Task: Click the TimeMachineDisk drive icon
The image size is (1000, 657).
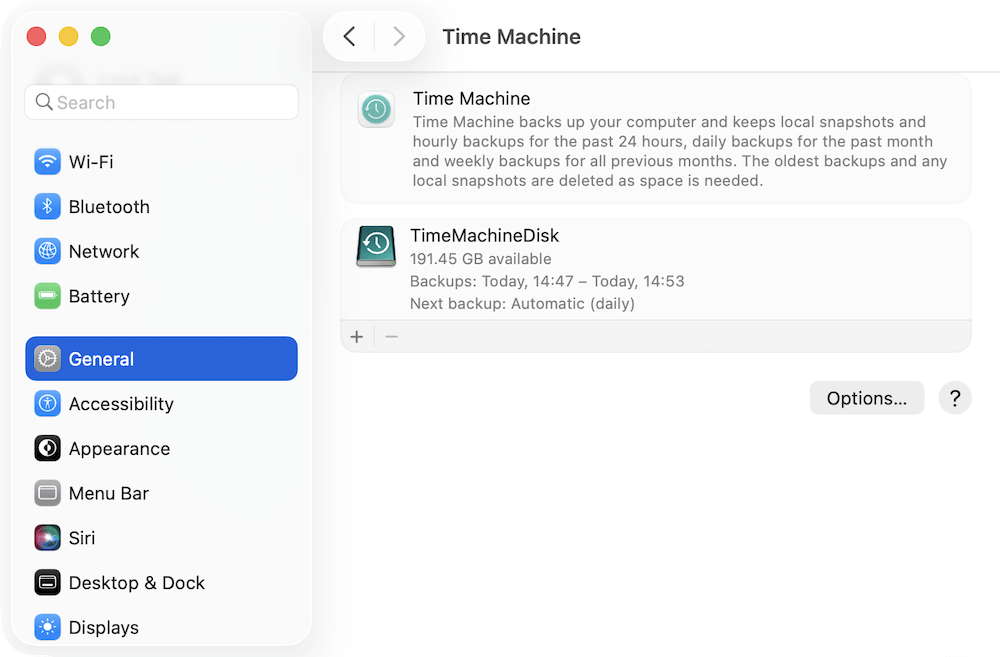Action: click(376, 246)
